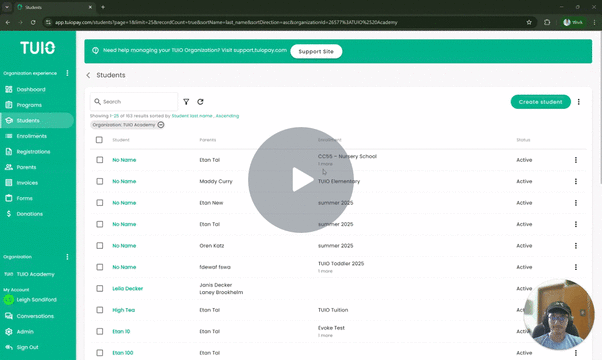
Task: Open the filter funnel icon
Action: pos(186,102)
